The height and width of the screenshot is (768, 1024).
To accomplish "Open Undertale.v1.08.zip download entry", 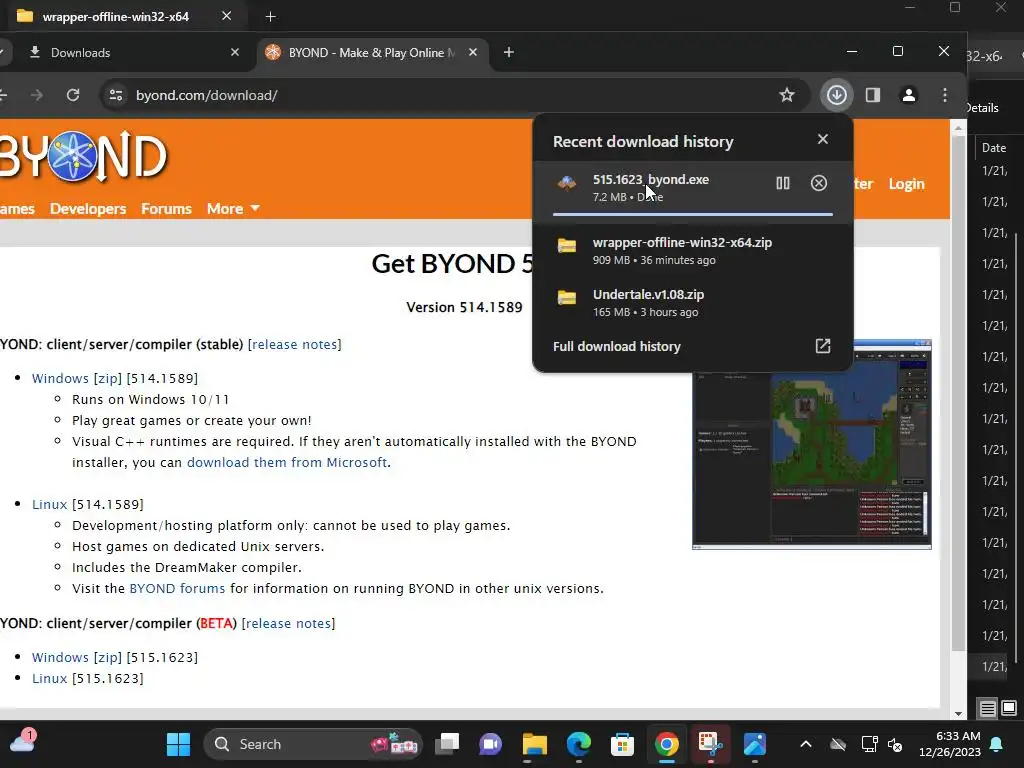I will click(693, 303).
